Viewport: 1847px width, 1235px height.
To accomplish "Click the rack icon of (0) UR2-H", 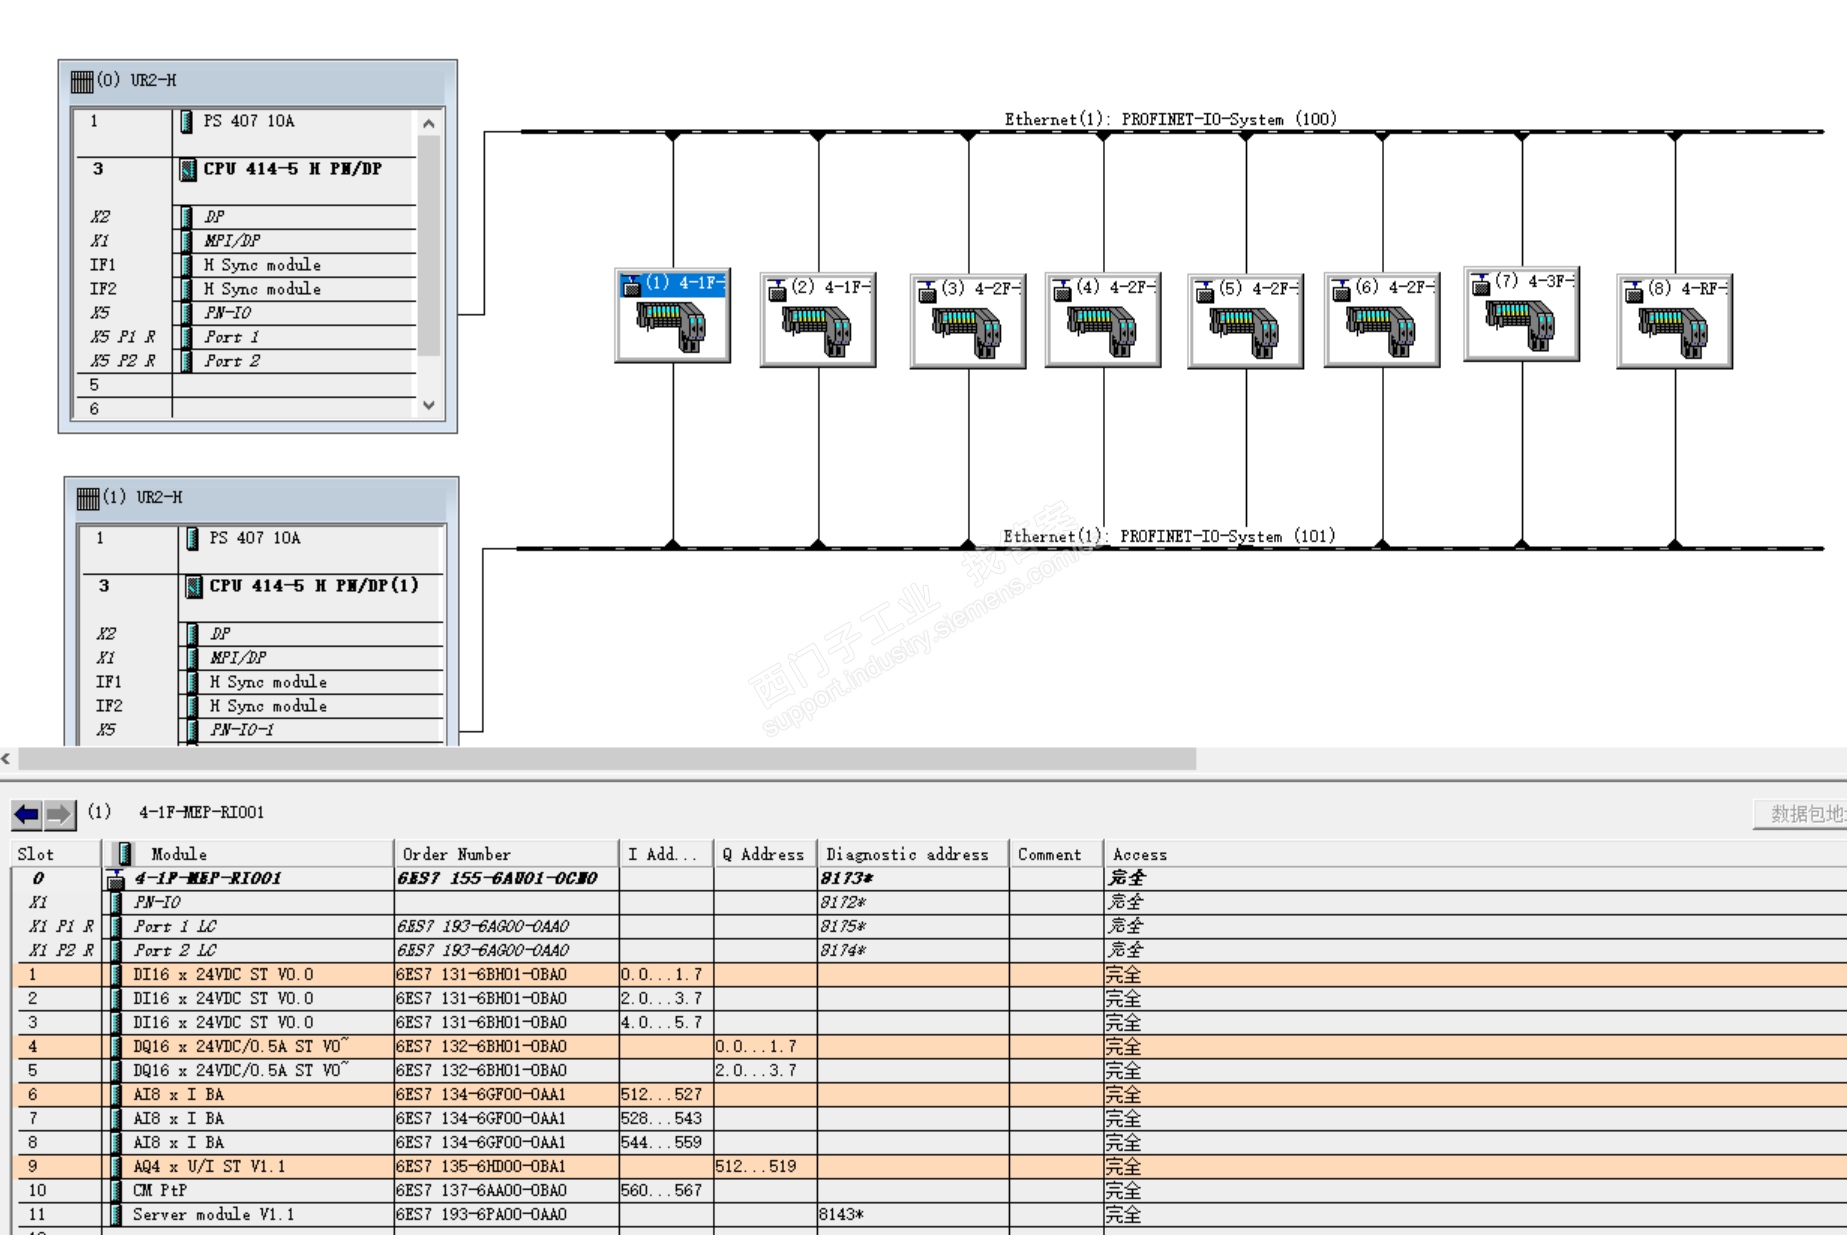I will [x=82, y=81].
